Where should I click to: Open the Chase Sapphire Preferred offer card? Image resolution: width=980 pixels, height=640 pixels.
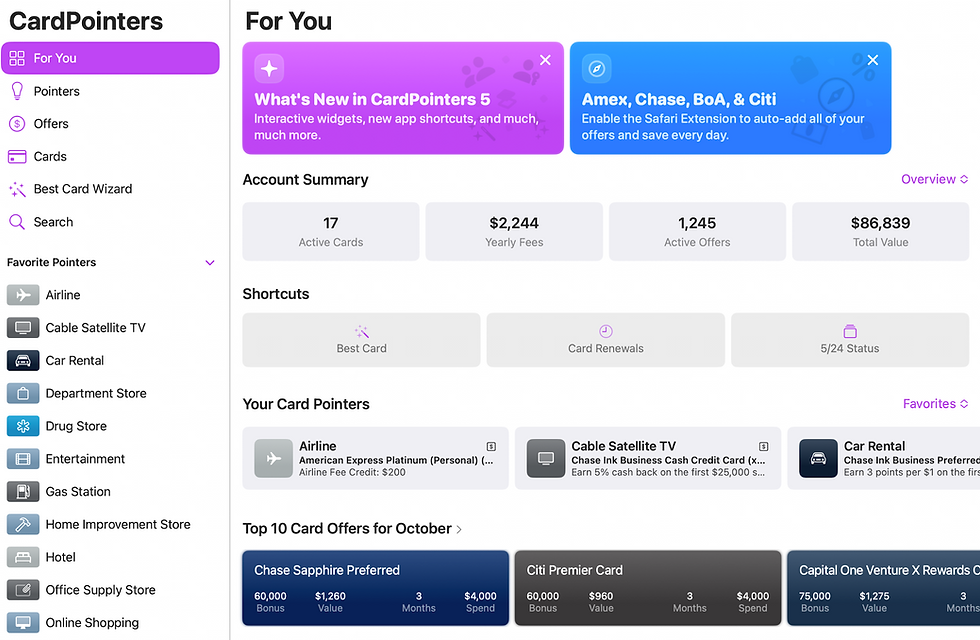(375, 588)
